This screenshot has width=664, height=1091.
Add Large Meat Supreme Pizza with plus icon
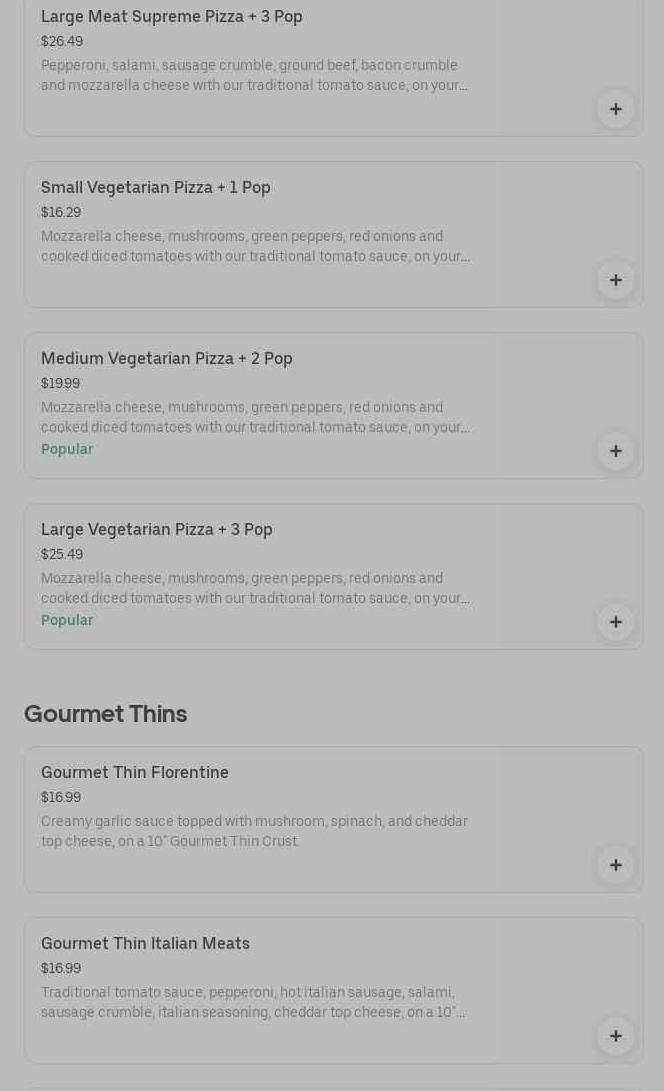pyautogui.click(x=615, y=109)
